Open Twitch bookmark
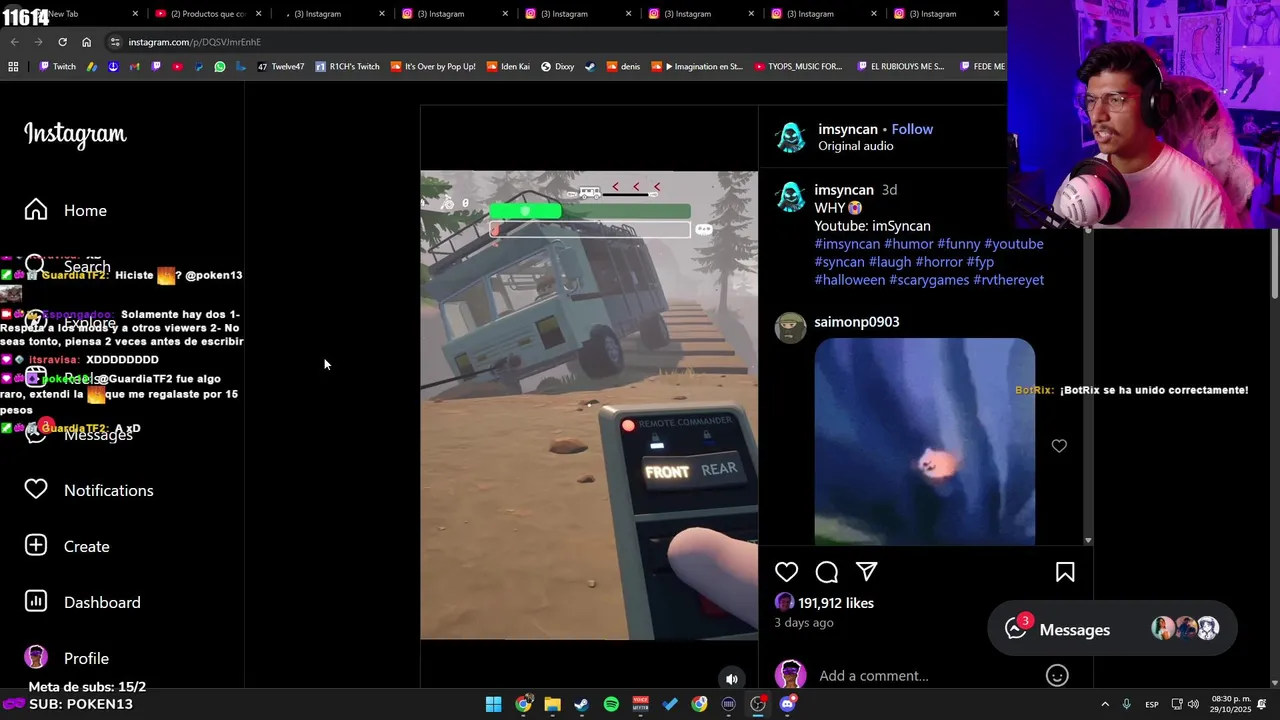 [x=57, y=67]
